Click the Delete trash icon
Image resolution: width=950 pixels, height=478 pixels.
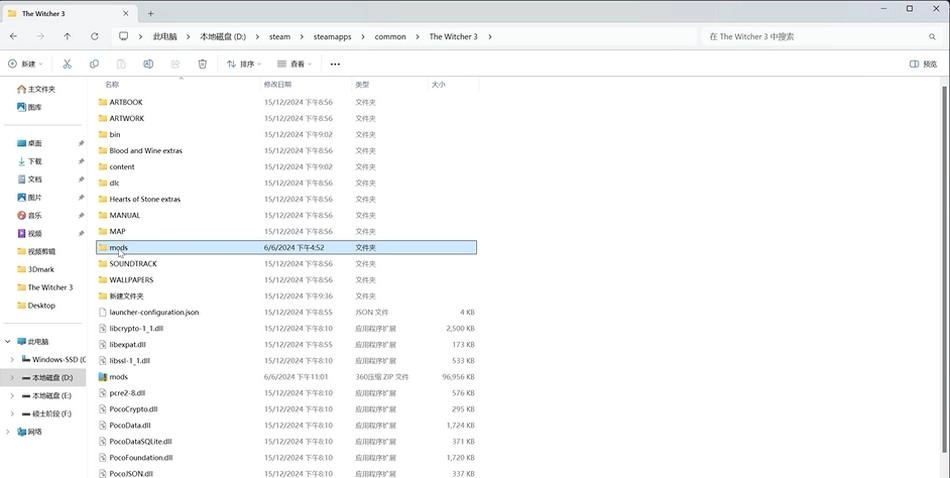202,64
